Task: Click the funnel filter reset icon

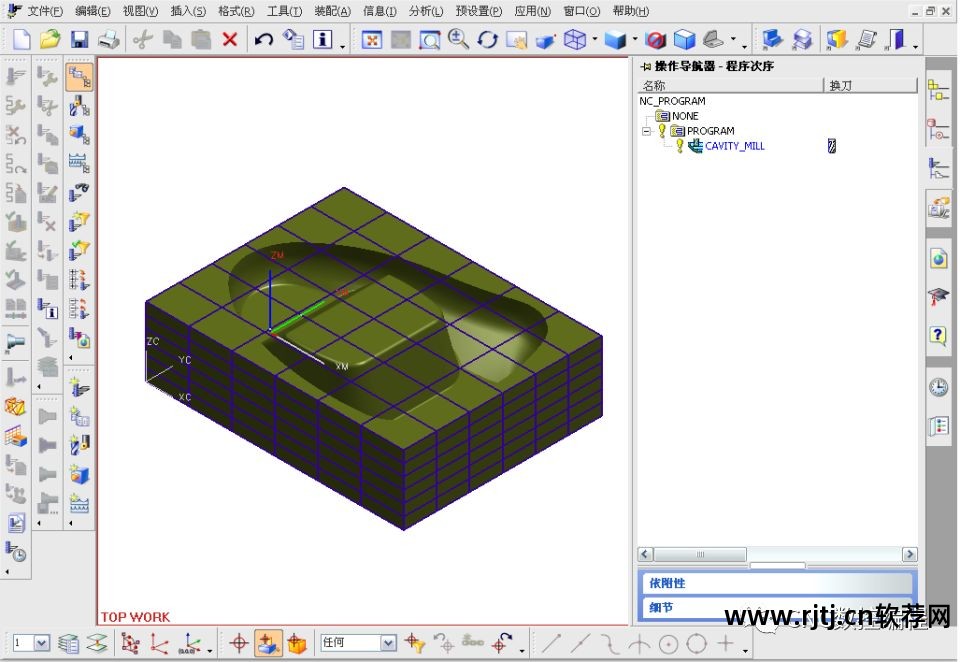Action: coord(414,643)
